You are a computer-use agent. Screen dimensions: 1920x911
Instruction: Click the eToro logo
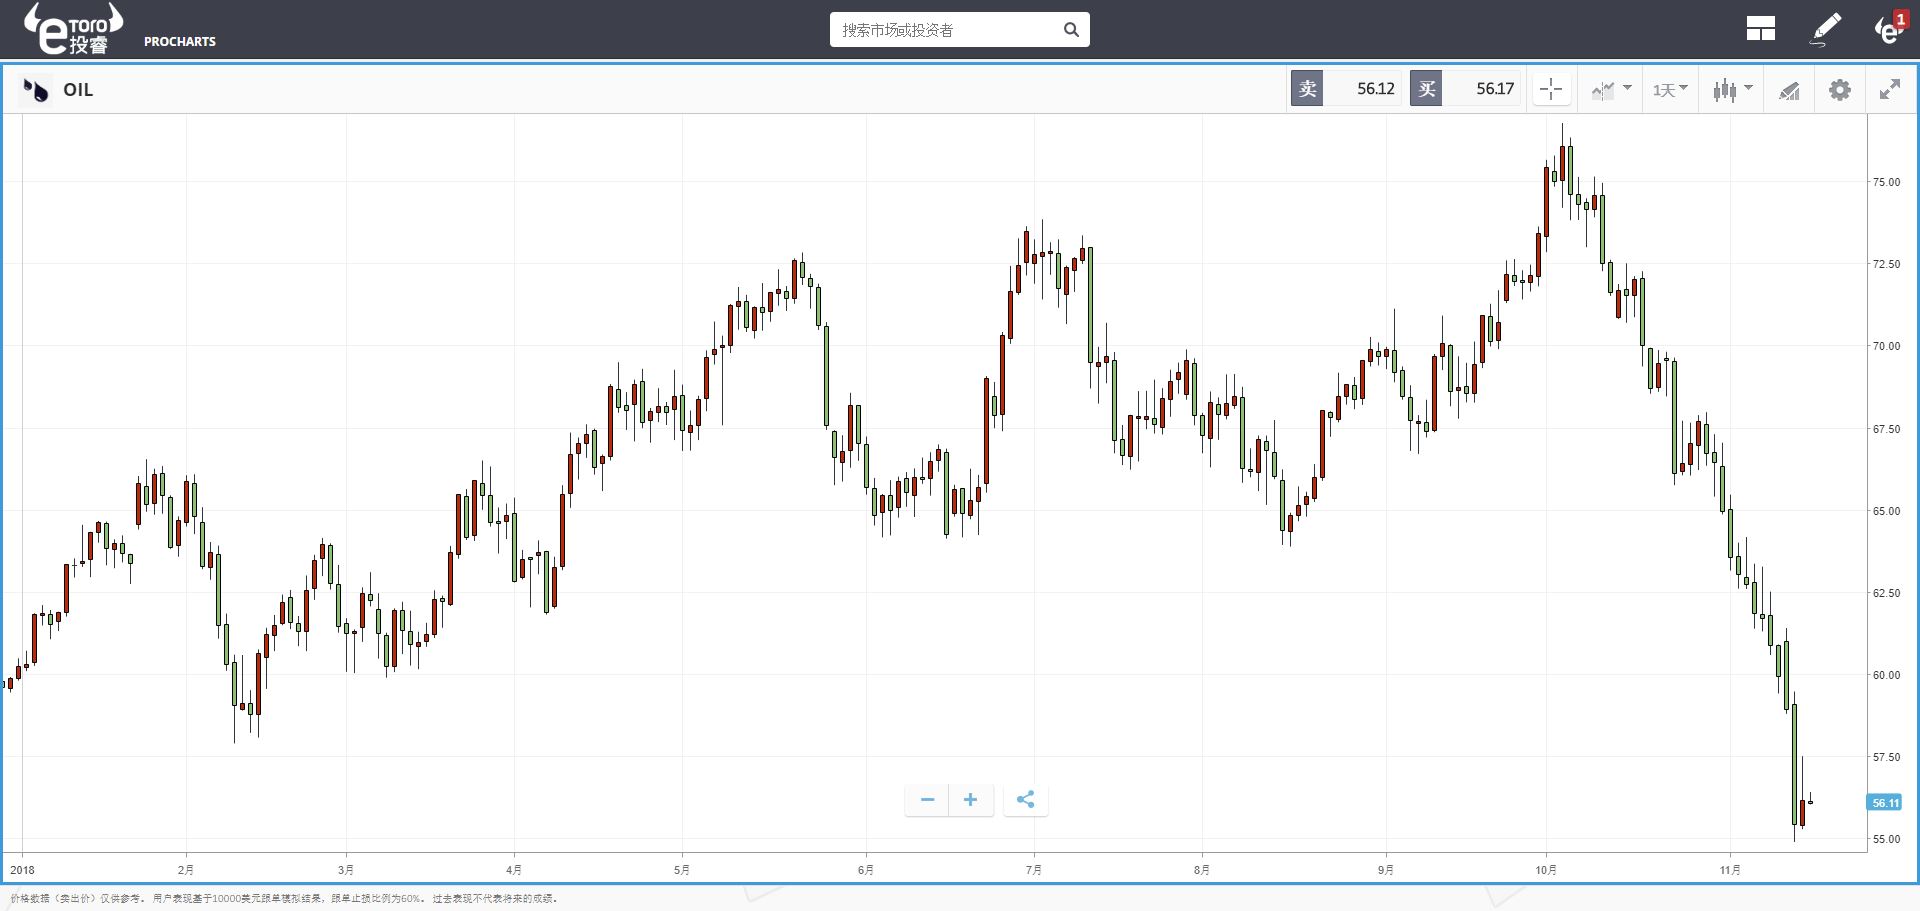click(x=73, y=29)
